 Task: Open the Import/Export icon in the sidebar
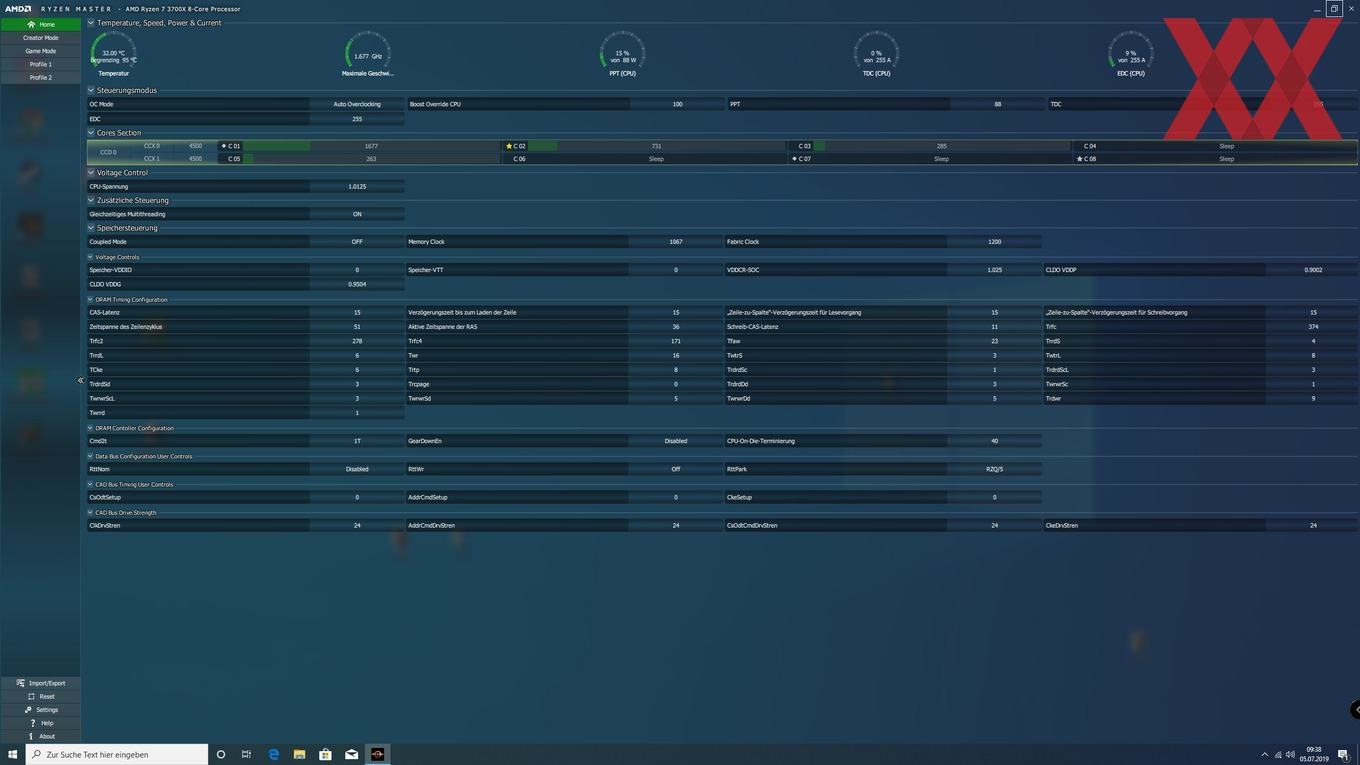(x=20, y=683)
